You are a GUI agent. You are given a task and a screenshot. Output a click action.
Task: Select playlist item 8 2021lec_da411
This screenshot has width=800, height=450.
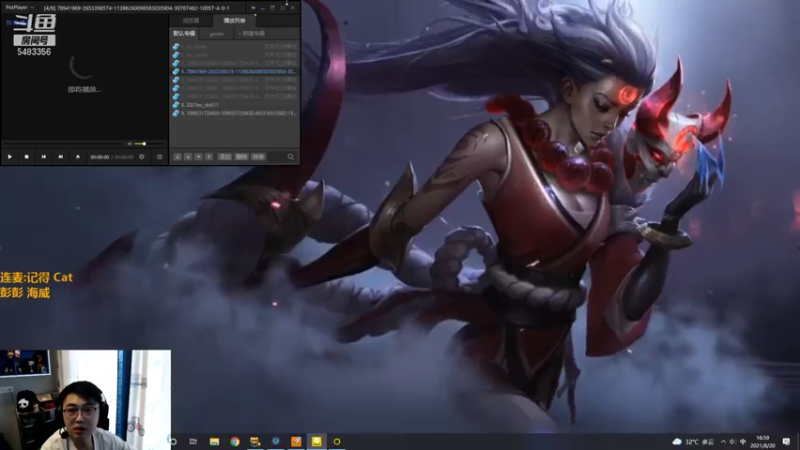pos(235,105)
